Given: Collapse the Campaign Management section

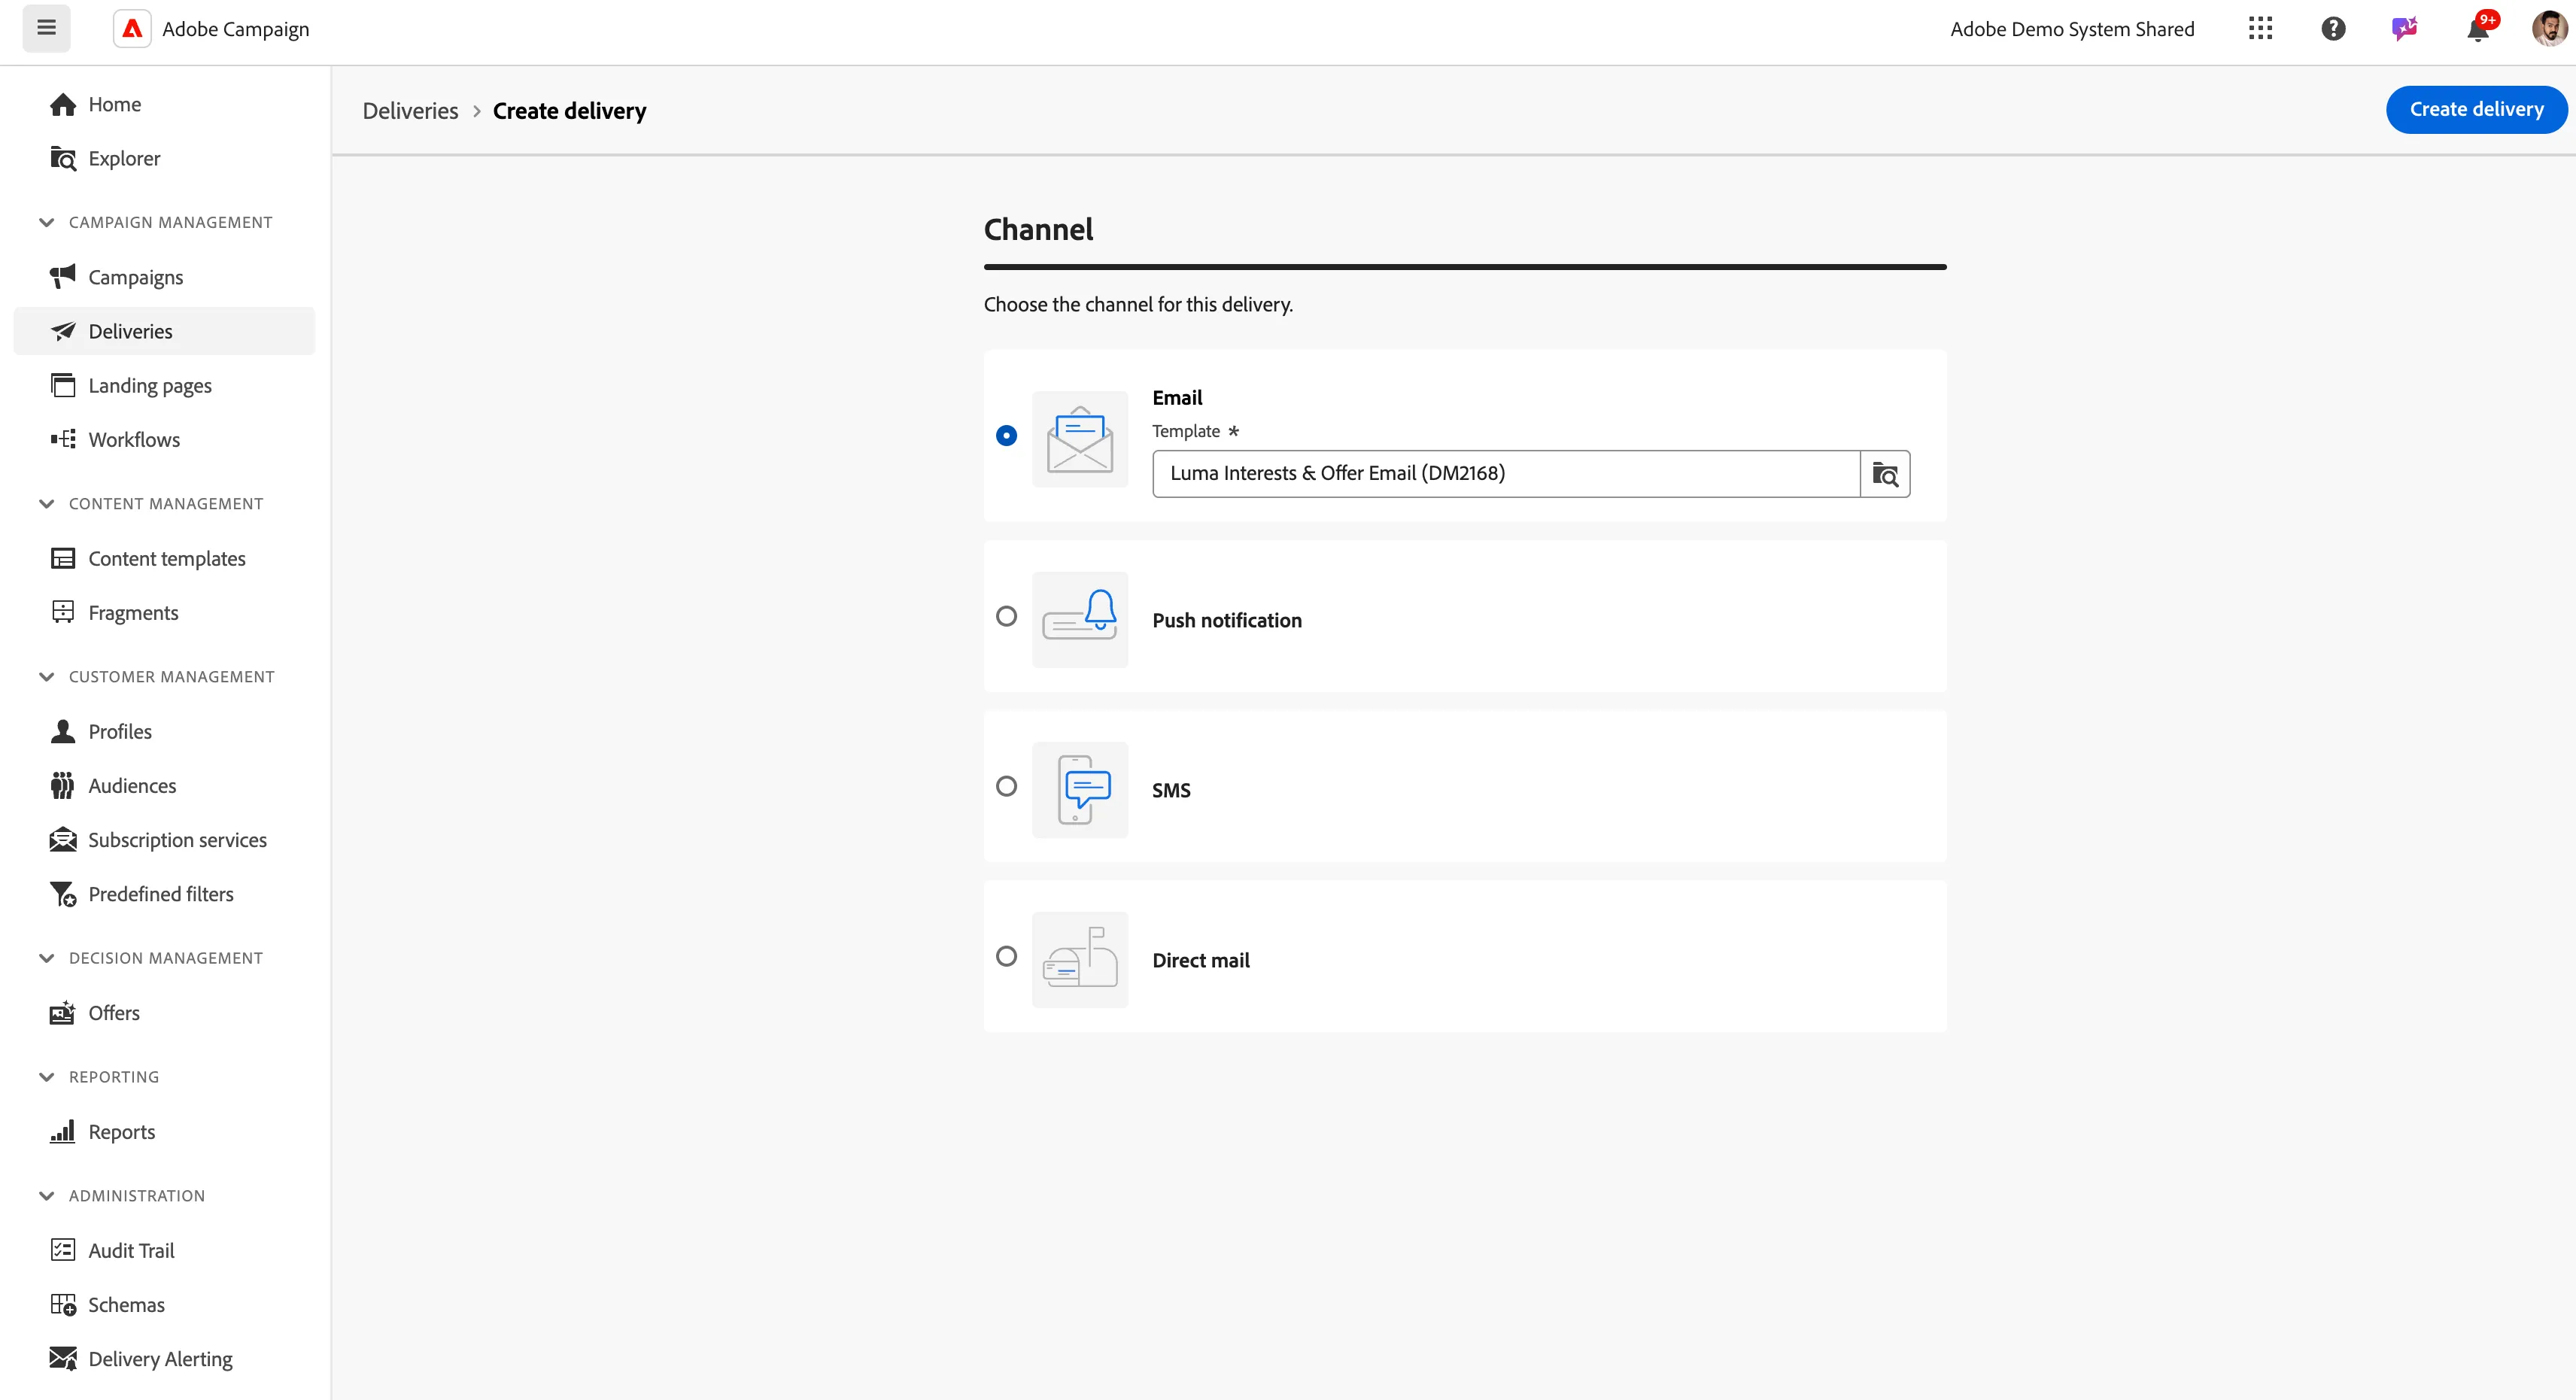Looking at the screenshot, I should 46,222.
